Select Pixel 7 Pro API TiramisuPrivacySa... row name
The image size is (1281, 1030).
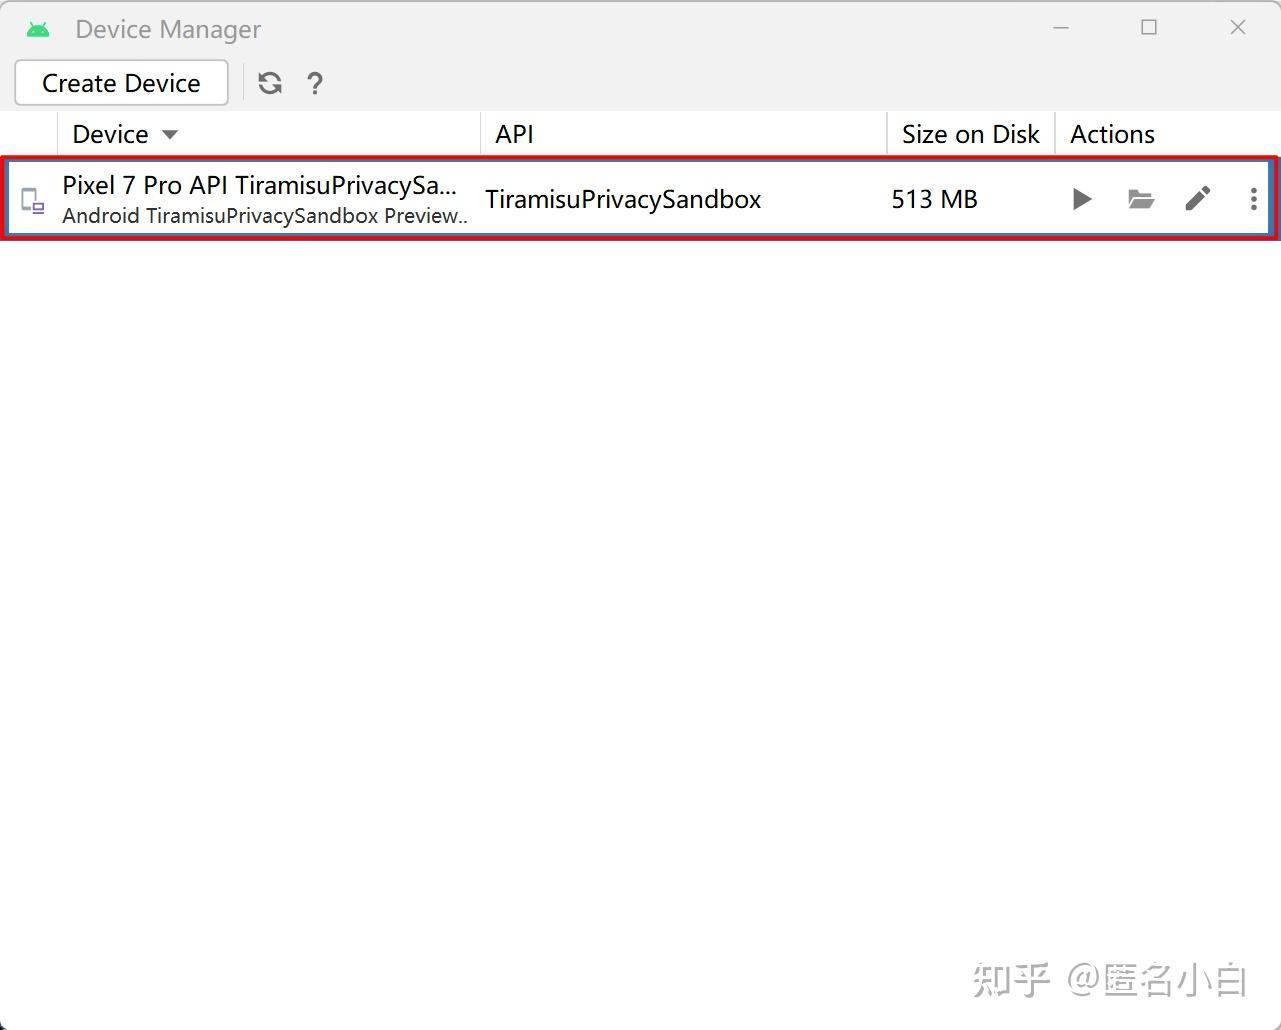point(259,185)
